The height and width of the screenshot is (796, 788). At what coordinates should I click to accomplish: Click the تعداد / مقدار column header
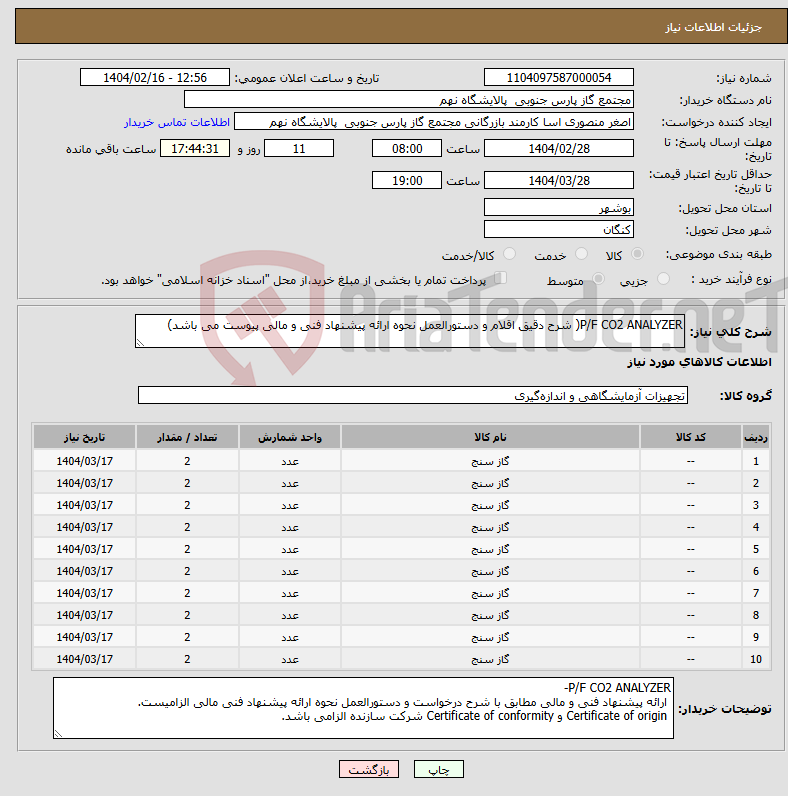[x=187, y=437]
